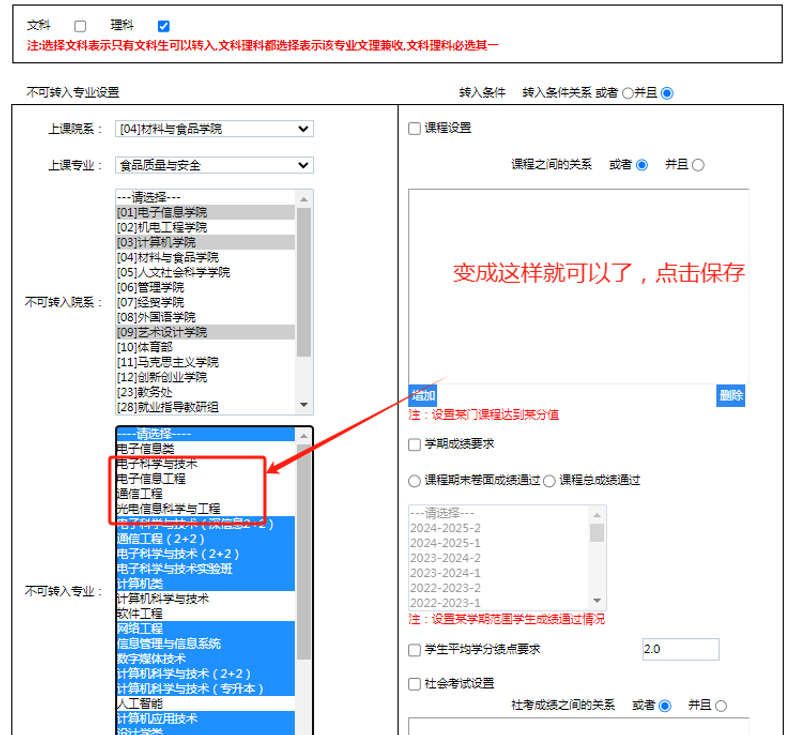The image size is (791, 735).
Task: Select [01]电子信息学院 in department list
Action: pos(205,212)
